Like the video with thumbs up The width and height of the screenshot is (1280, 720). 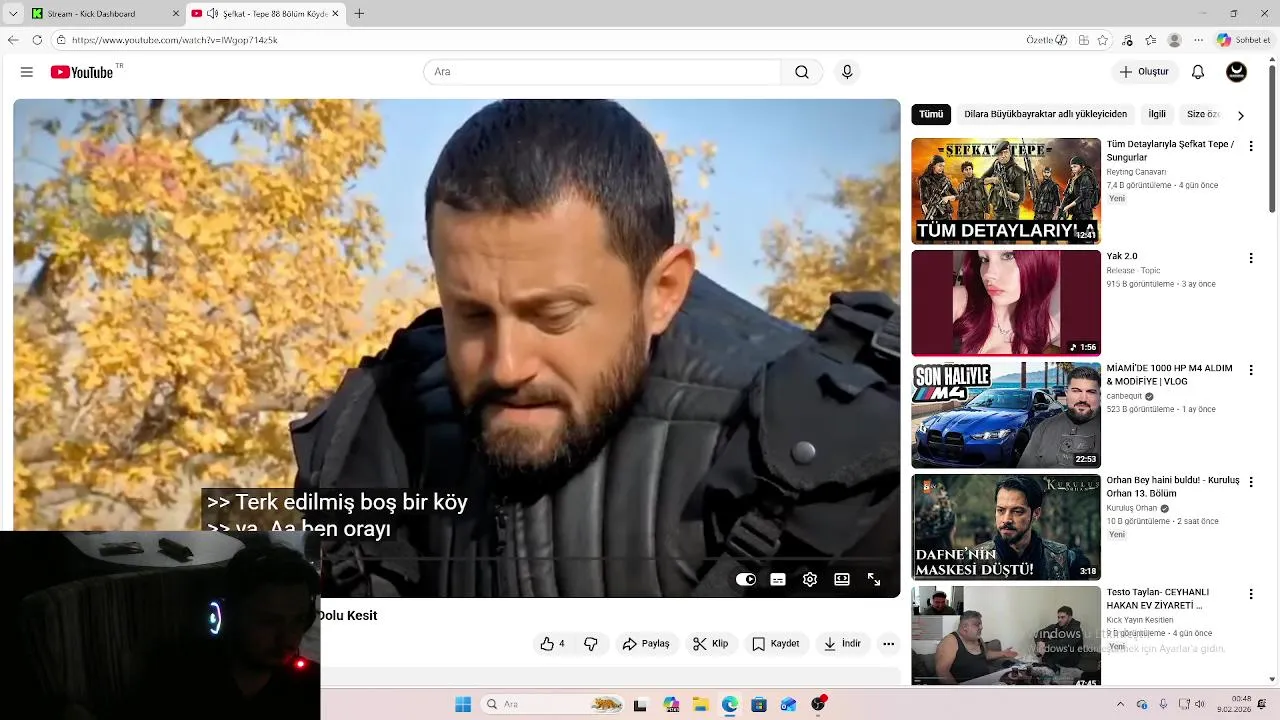(x=552, y=644)
